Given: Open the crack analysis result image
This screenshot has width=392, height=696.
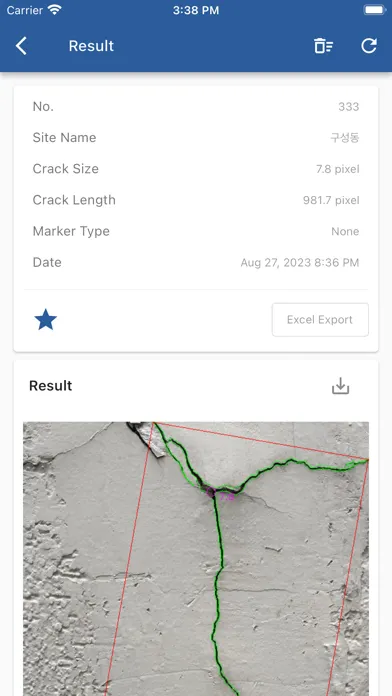Looking at the screenshot, I should click(196, 558).
